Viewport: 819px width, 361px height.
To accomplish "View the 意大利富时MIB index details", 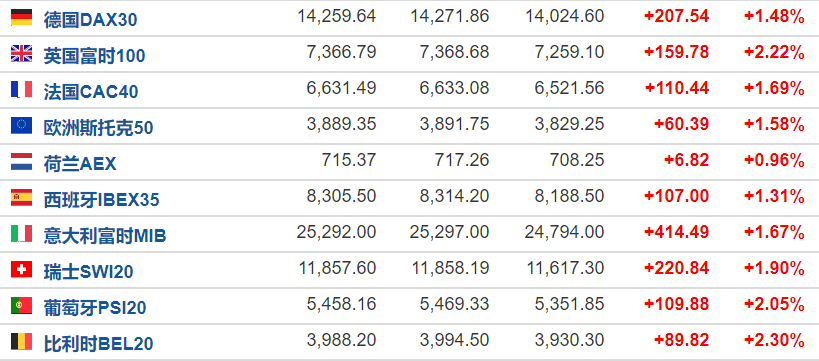I will (x=105, y=236).
